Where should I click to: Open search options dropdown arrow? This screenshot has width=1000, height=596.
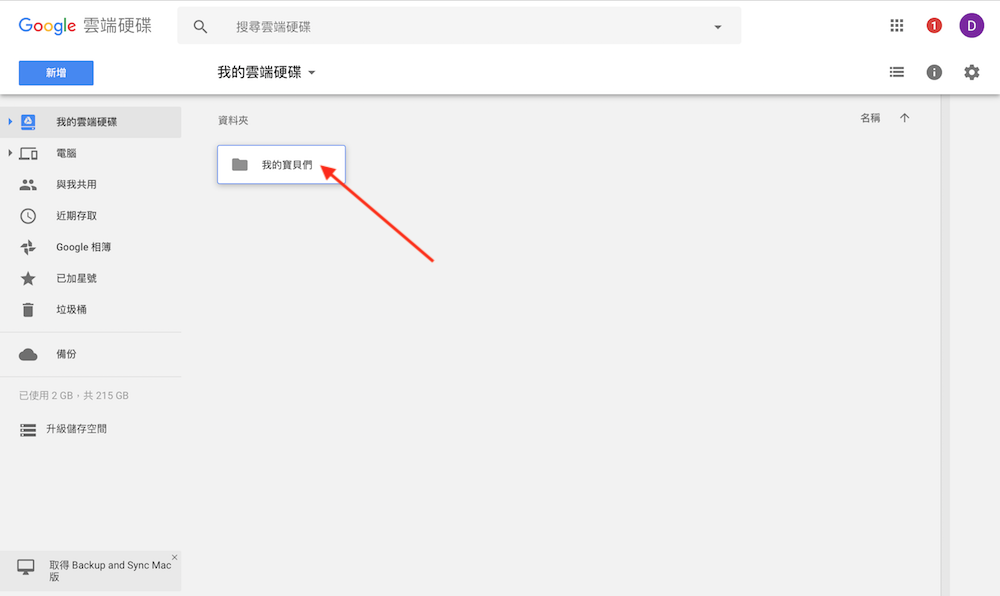tap(717, 27)
